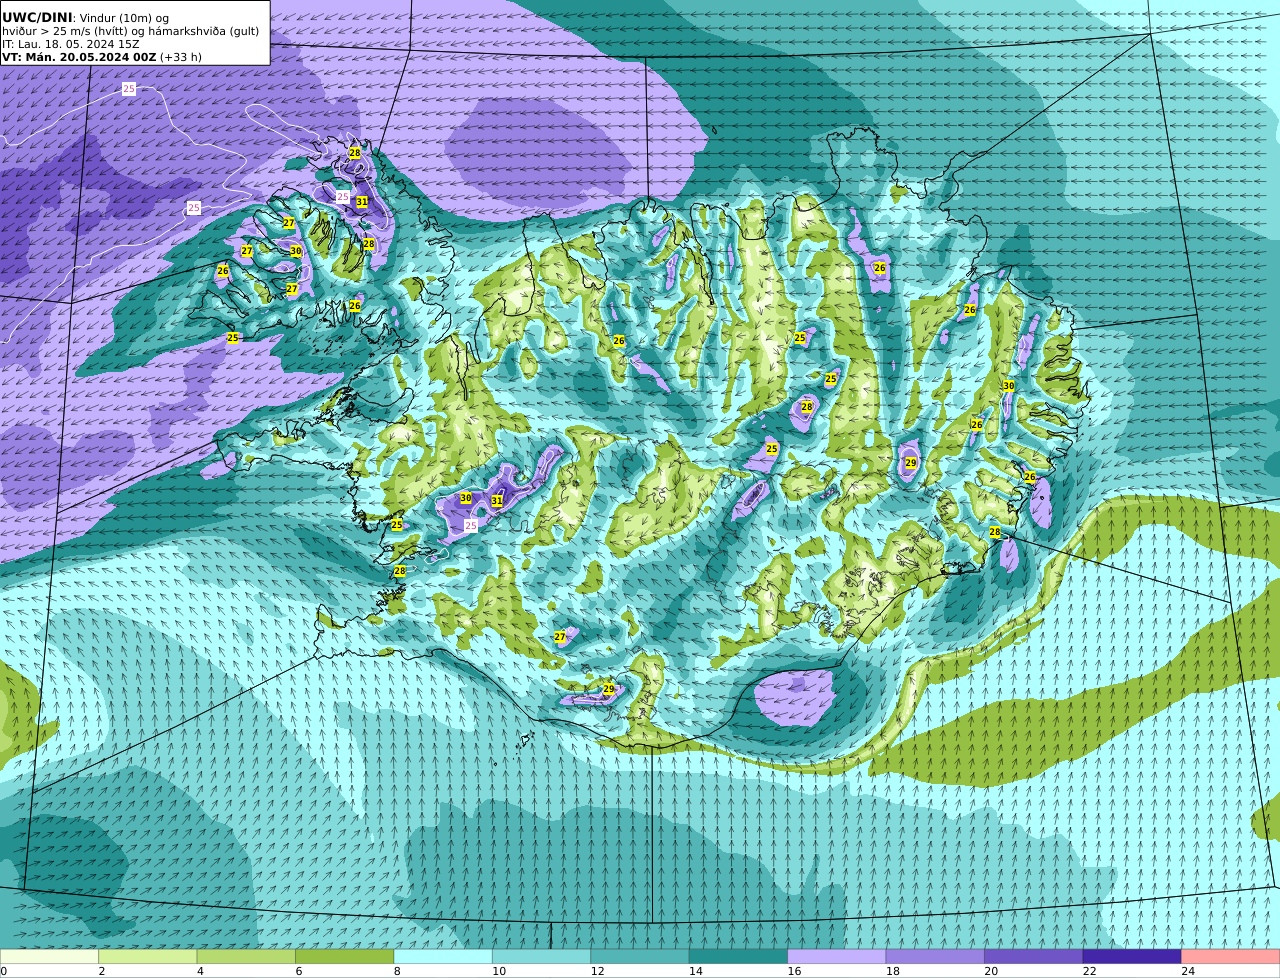Click the legend tick label "20"
The height and width of the screenshot is (978, 1280).
[990, 971]
